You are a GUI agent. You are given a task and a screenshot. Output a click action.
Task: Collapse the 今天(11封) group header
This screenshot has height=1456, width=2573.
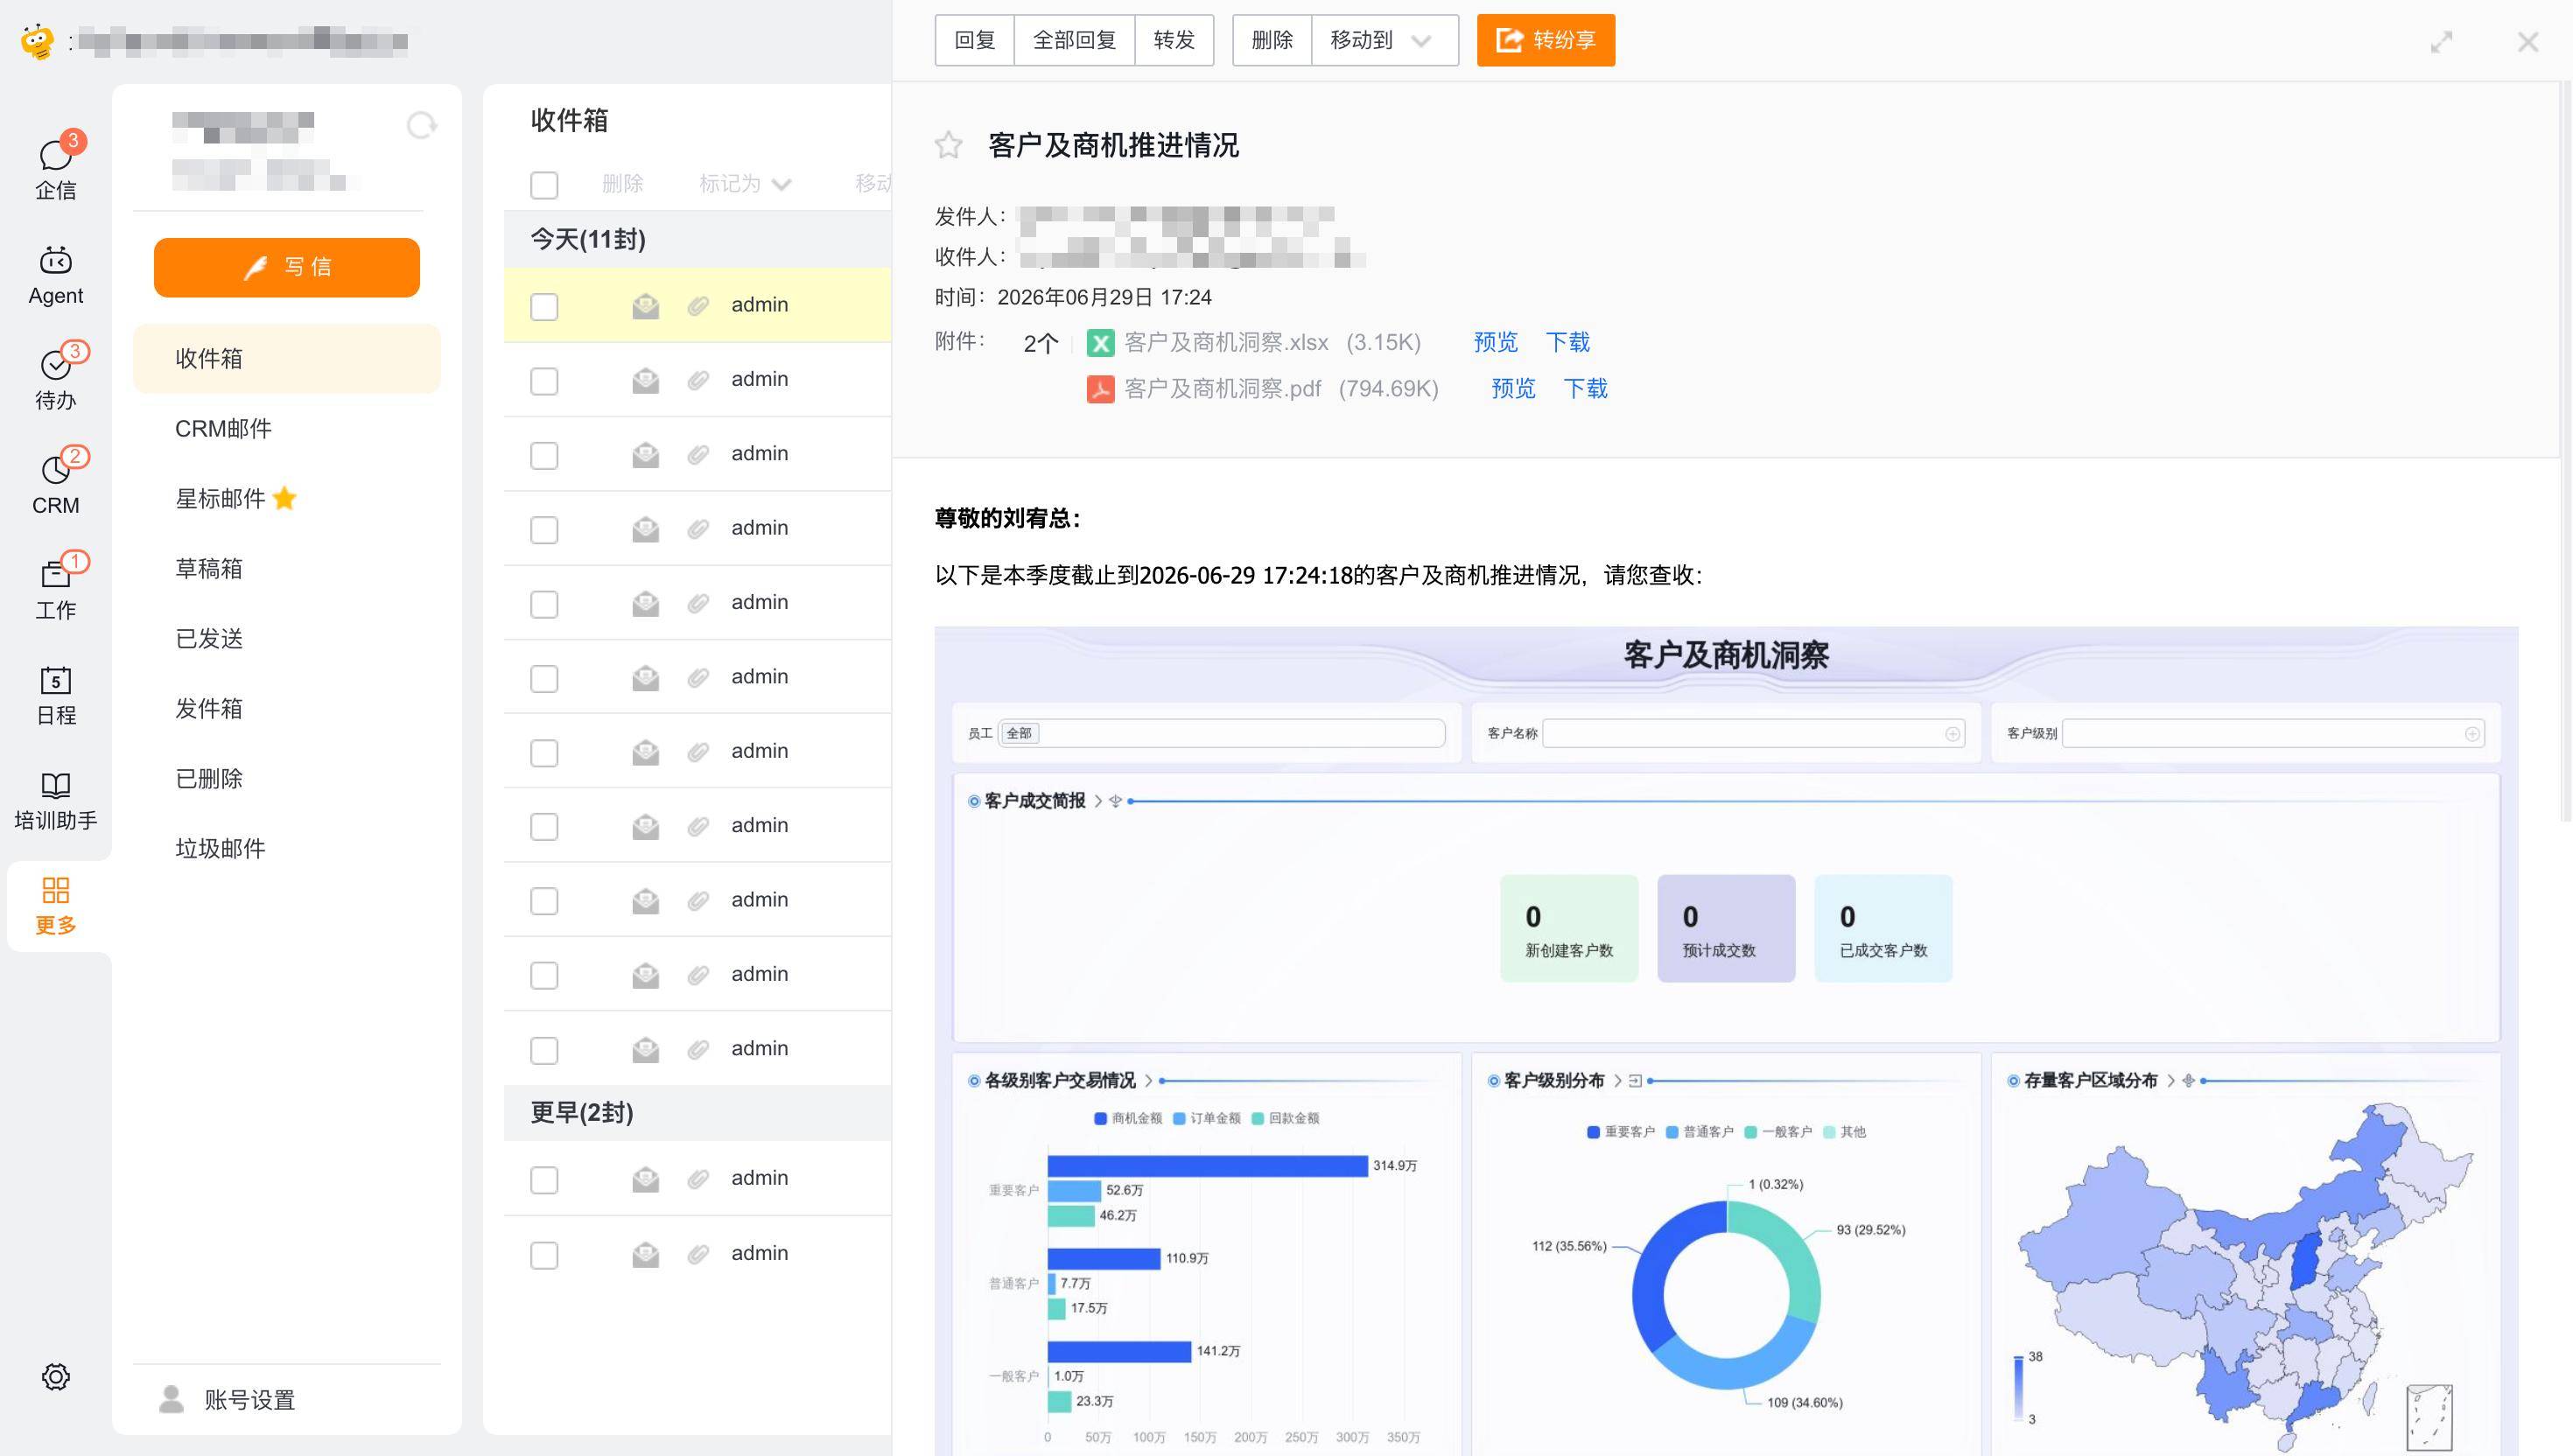[x=697, y=239]
